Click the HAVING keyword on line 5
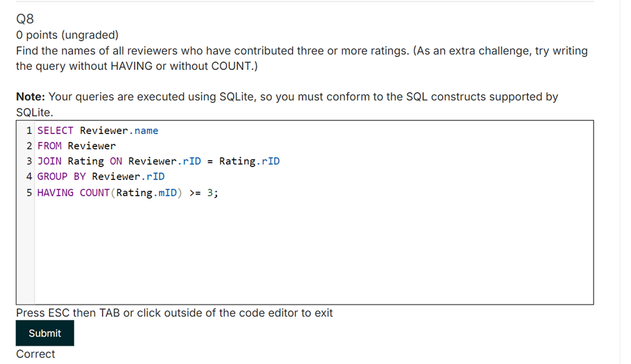Screen dimensions: 631x364 pyautogui.click(x=55, y=193)
